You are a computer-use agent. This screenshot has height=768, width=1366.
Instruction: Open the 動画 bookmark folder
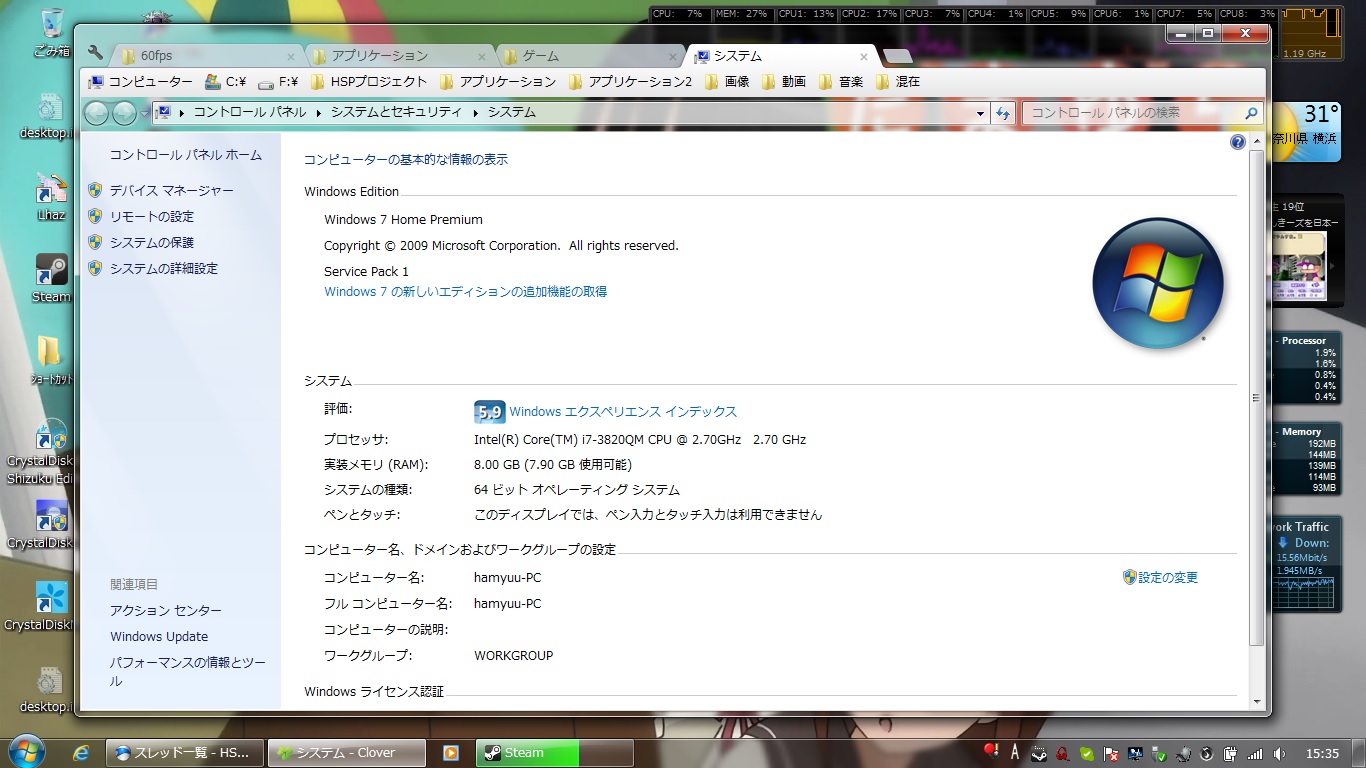pyautogui.click(x=784, y=82)
